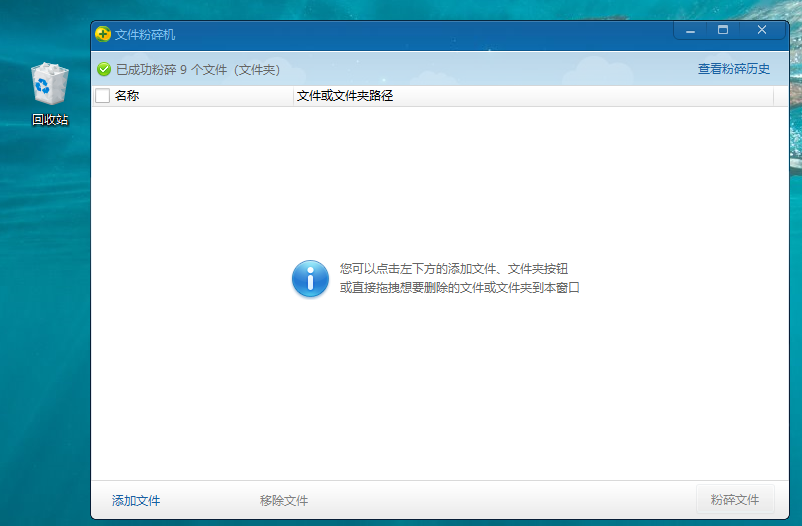This screenshot has width=802, height=526.
Task: Close the 文件粉碎机 window
Action: (762, 31)
